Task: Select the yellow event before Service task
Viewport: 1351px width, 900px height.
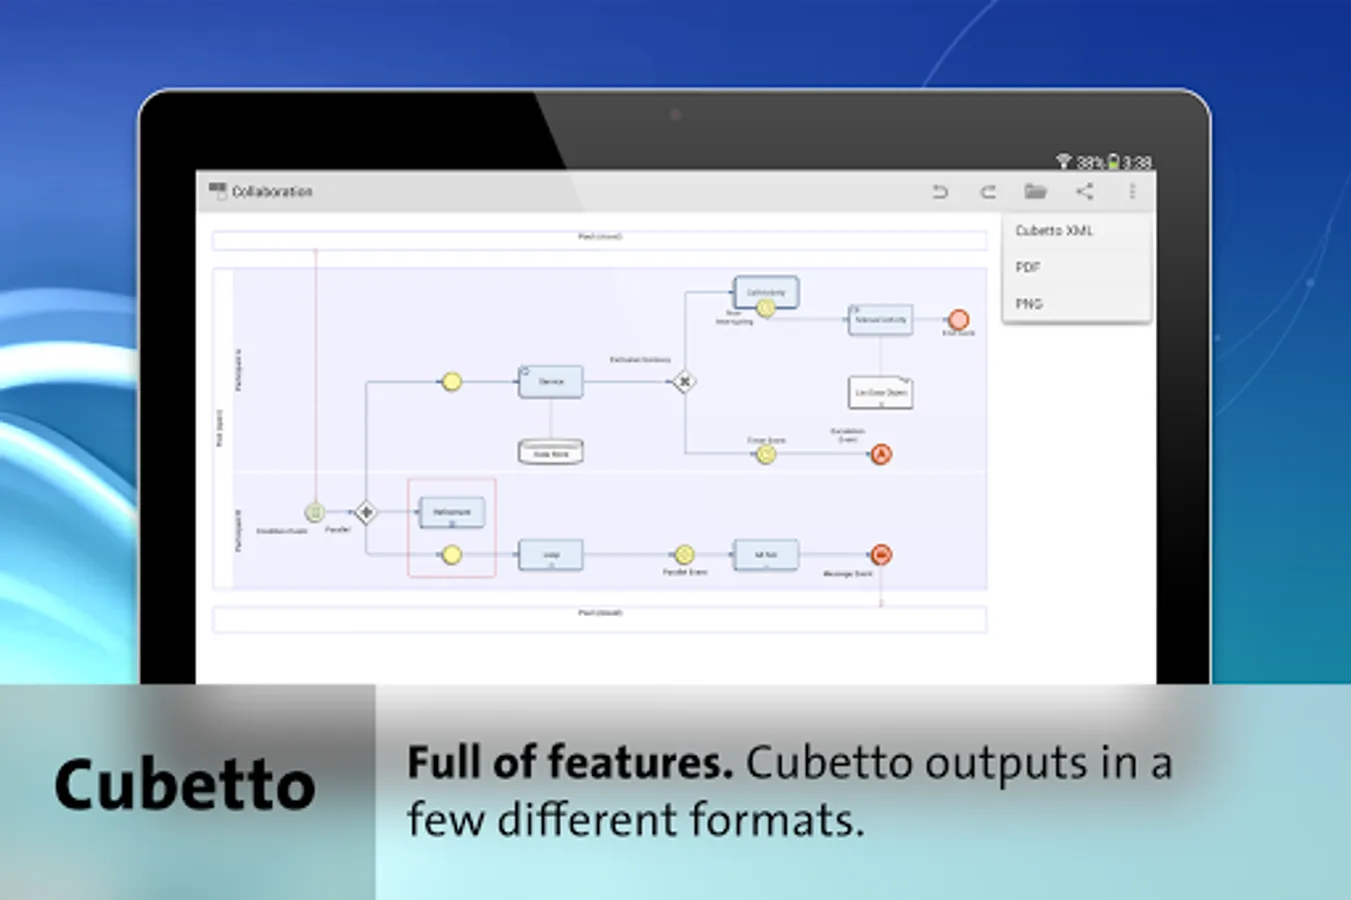Action: (452, 381)
